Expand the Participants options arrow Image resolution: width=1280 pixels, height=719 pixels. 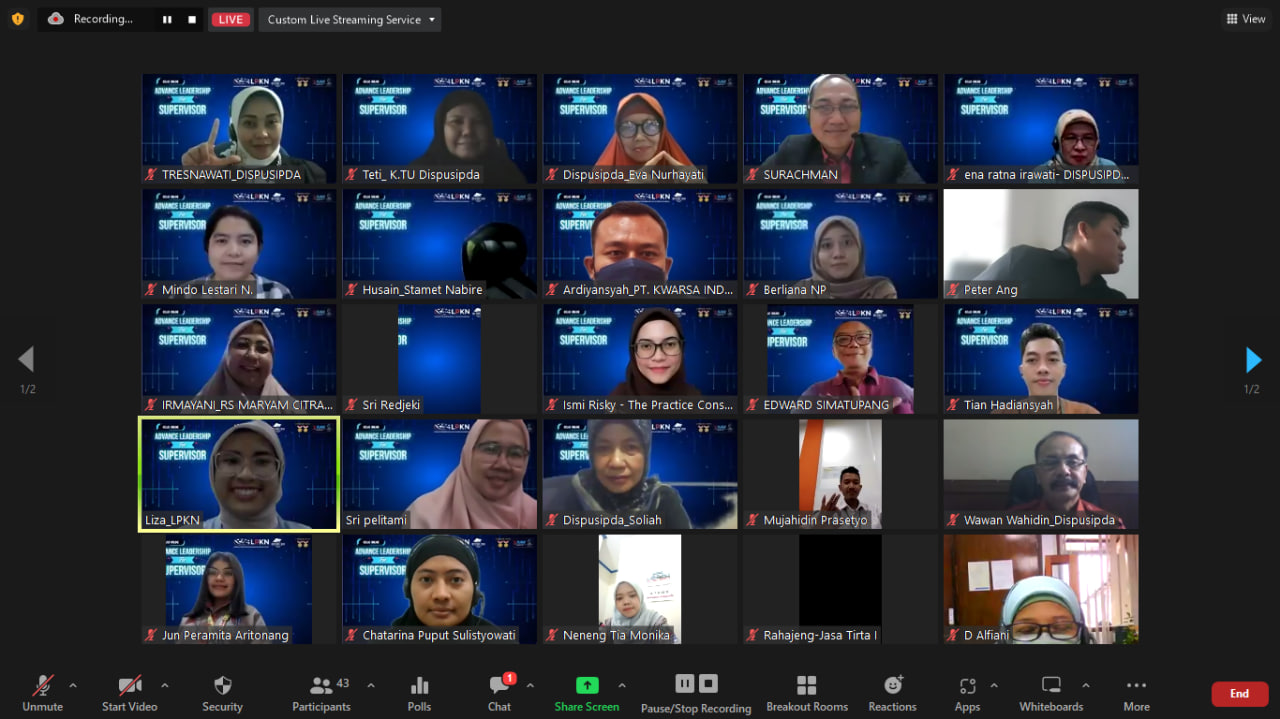(x=371, y=686)
